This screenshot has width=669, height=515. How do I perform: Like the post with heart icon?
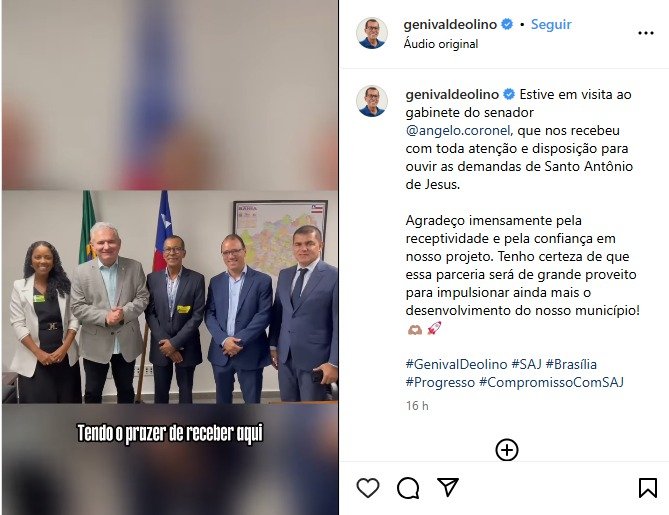[x=368, y=488]
